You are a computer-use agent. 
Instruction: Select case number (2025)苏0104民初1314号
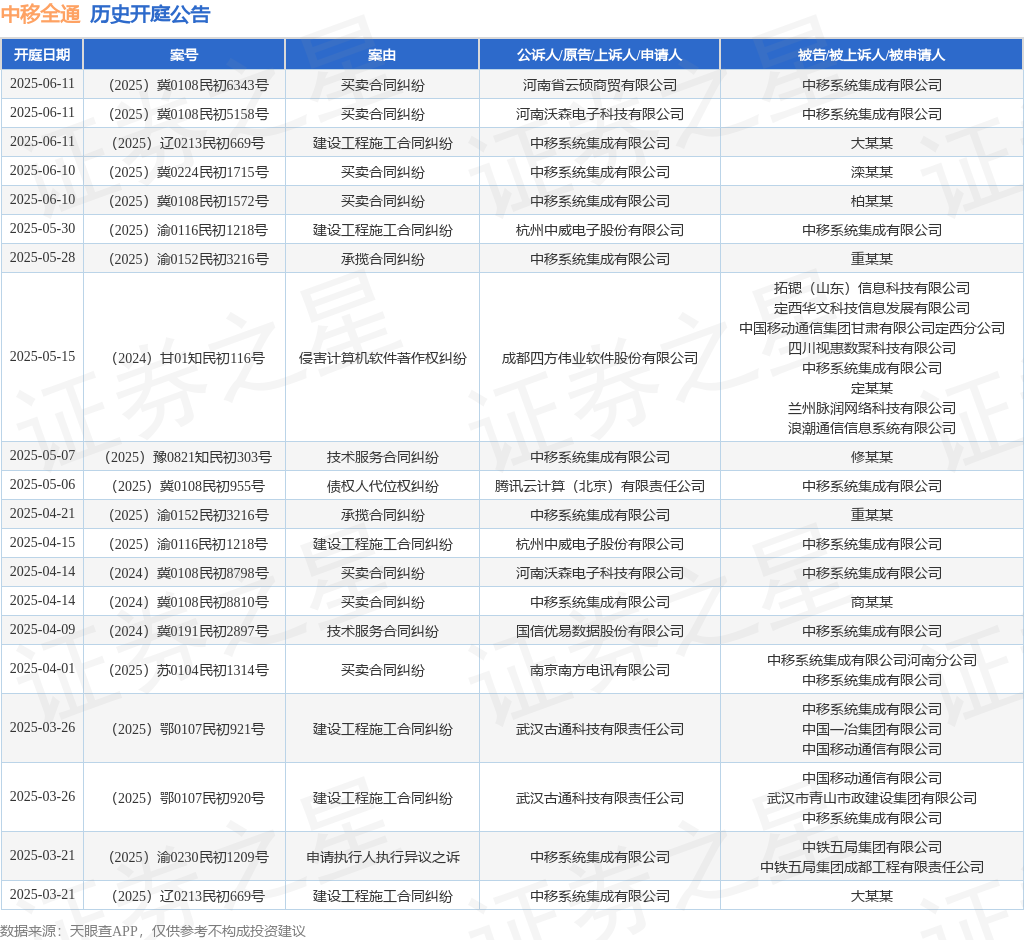click(188, 670)
